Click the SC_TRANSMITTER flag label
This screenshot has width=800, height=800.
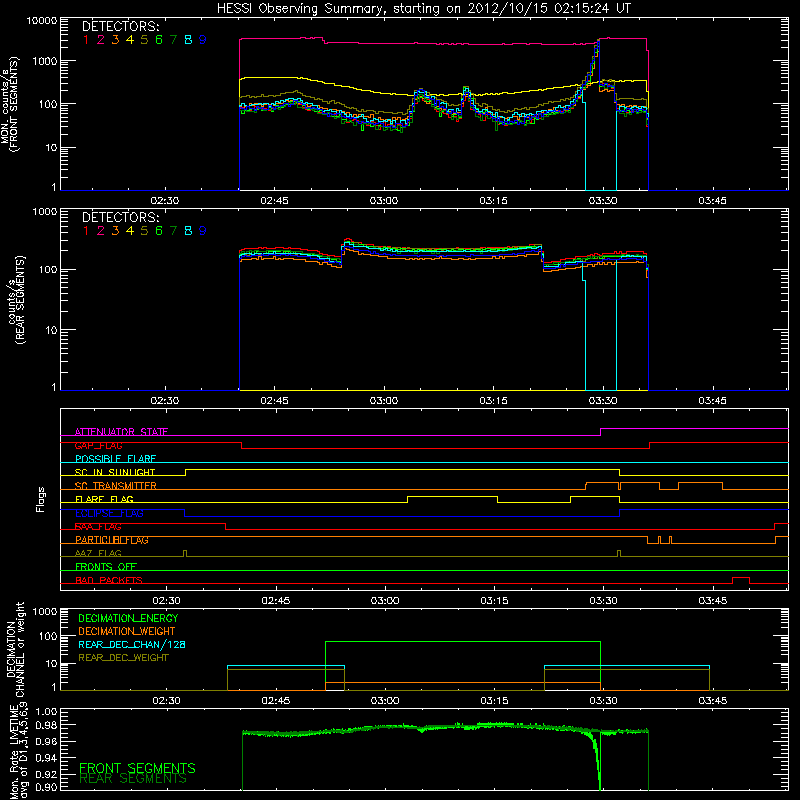coord(116,485)
